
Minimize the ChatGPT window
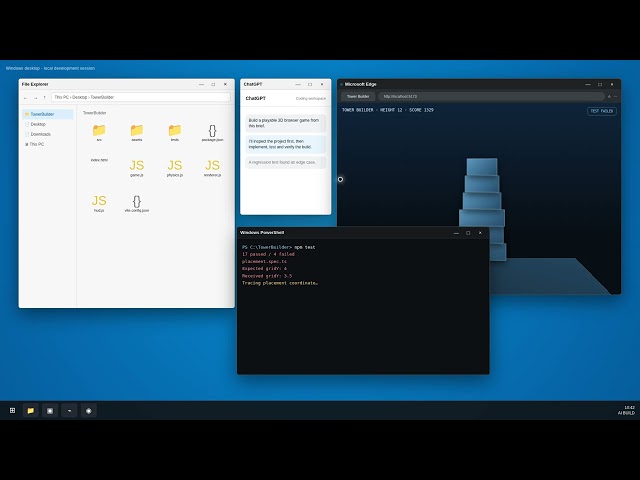[298, 84]
